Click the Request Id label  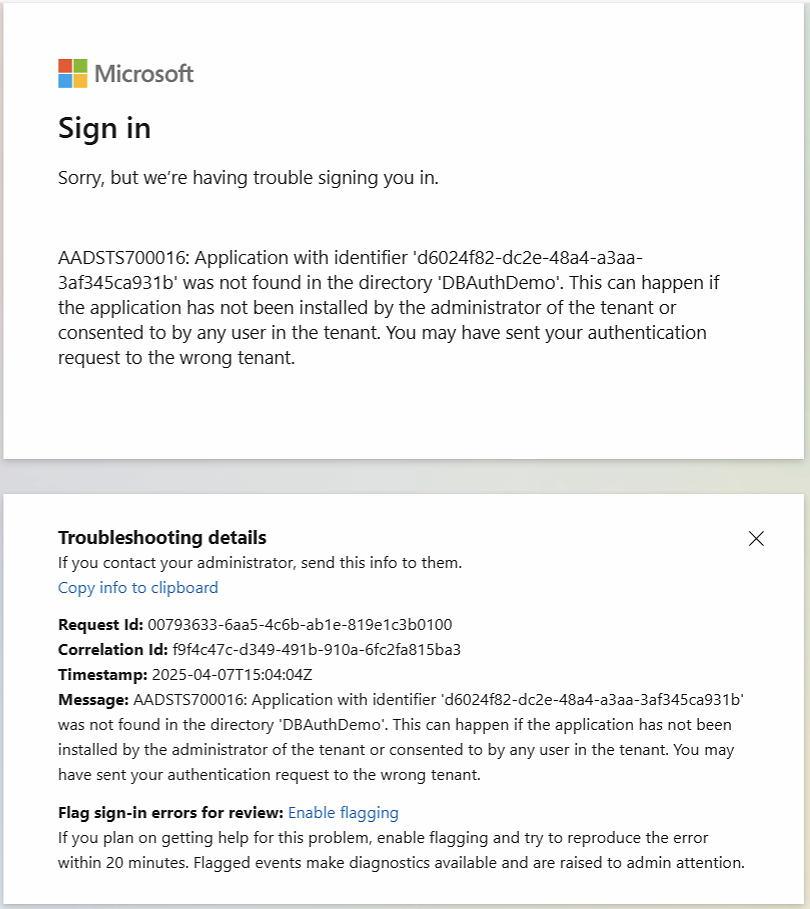(101, 625)
